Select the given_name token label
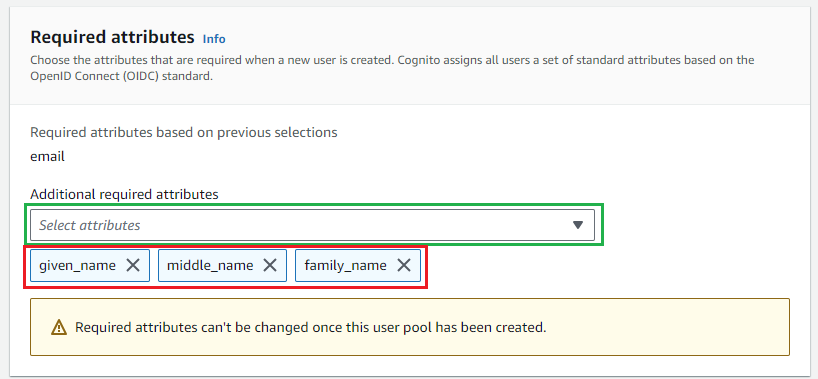This screenshot has height=379, width=818. (x=77, y=266)
